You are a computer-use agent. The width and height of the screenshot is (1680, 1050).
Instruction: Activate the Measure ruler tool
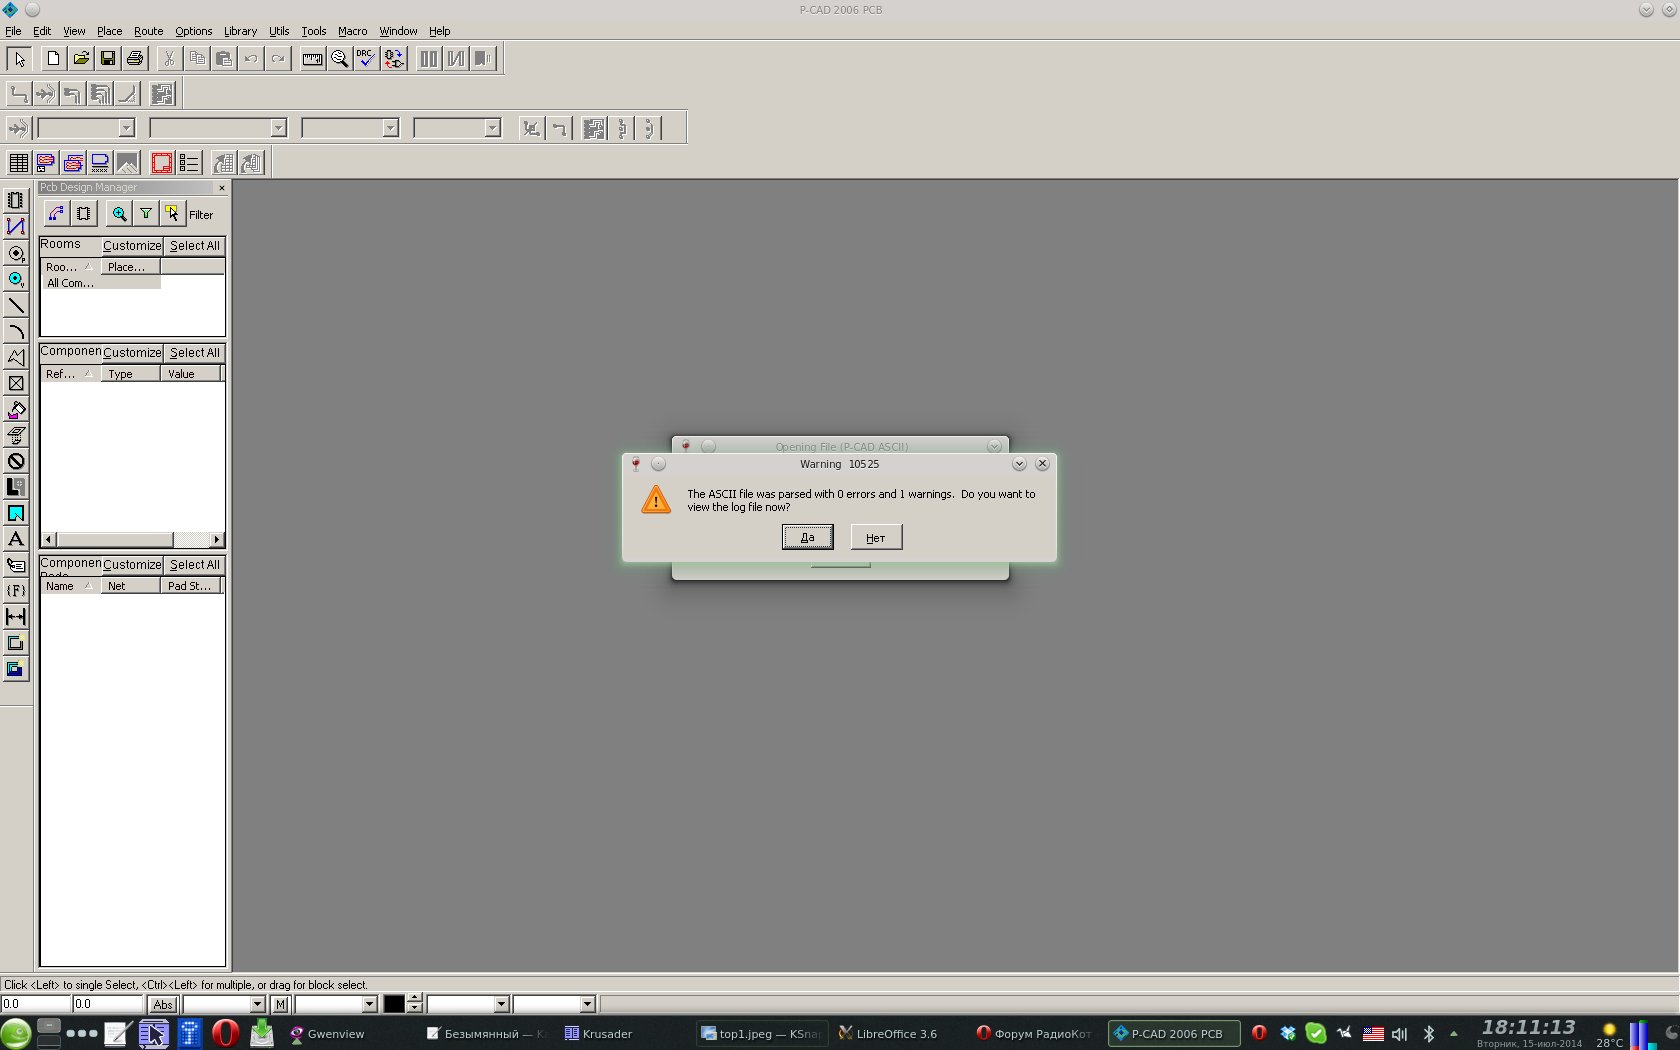coord(312,59)
